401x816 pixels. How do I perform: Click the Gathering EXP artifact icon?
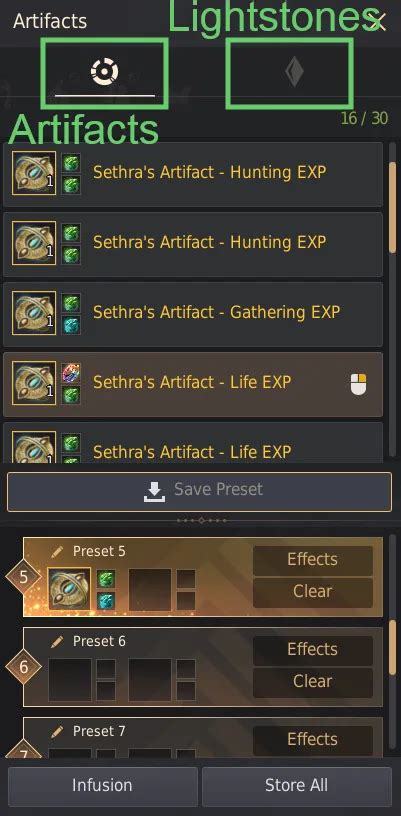[34, 312]
